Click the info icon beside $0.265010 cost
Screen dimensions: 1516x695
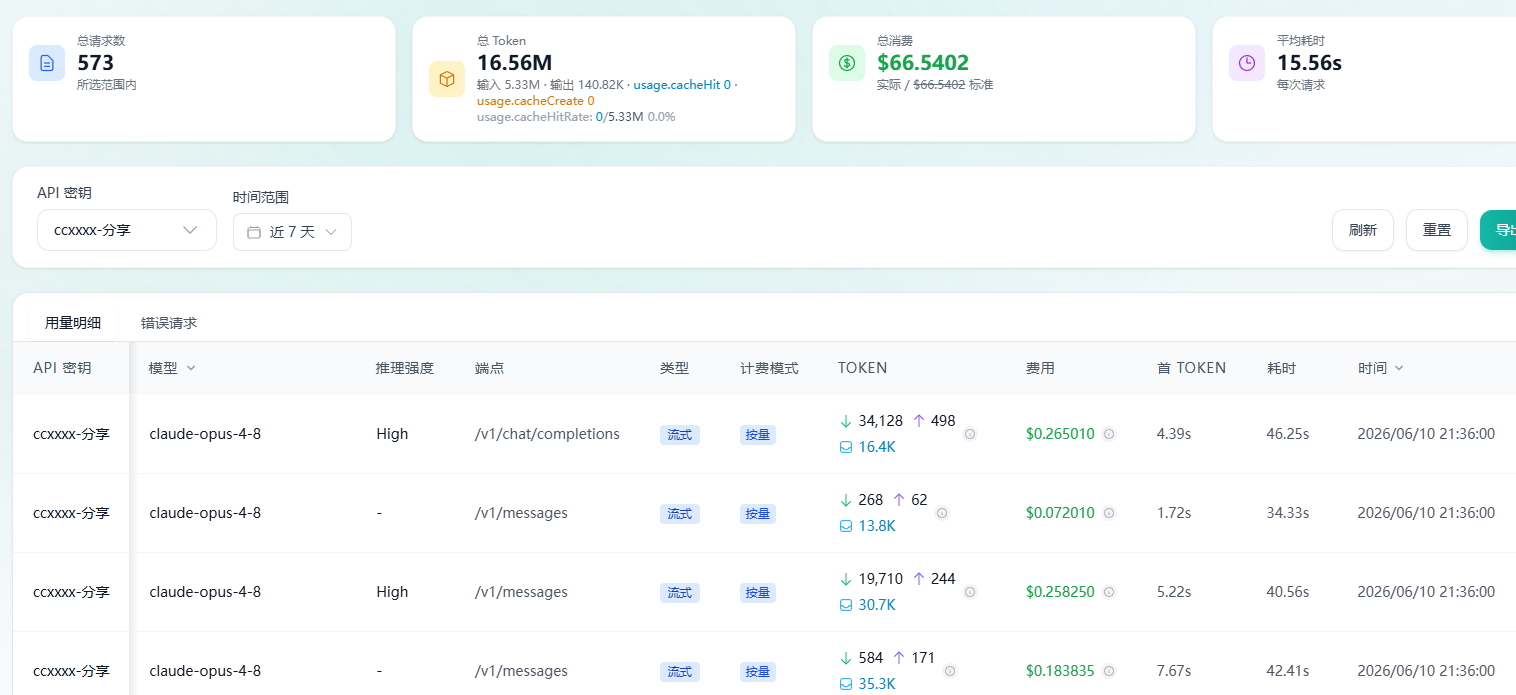coord(1109,434)
